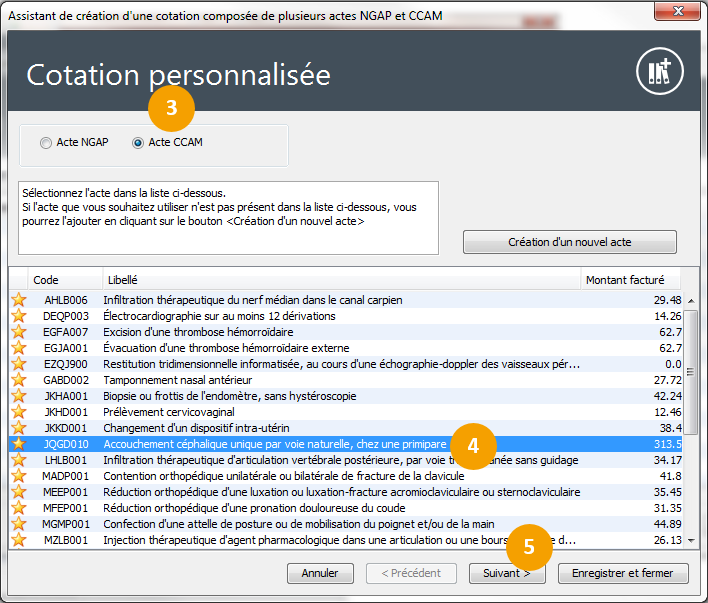Click star icon beside GABD002 row
Screen dimensions: 708x603
coord(17,380)
